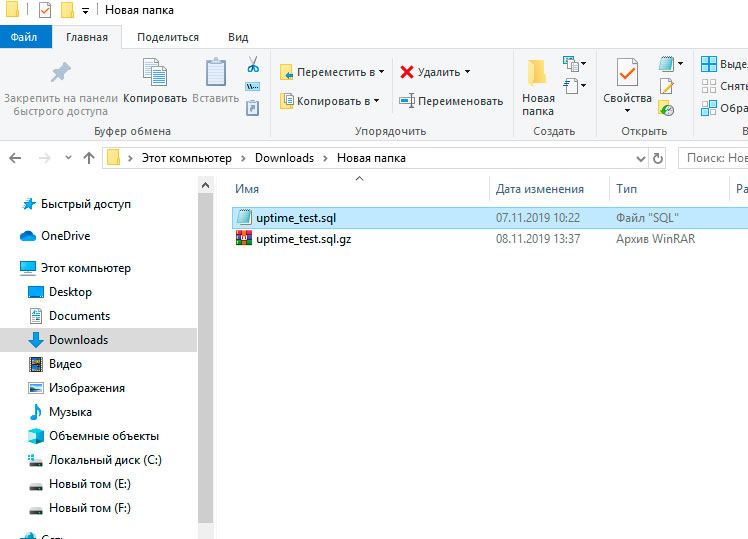Click the OneDrive cloud icon
This screenshot has height=539, width=748.
pos(28,236)
